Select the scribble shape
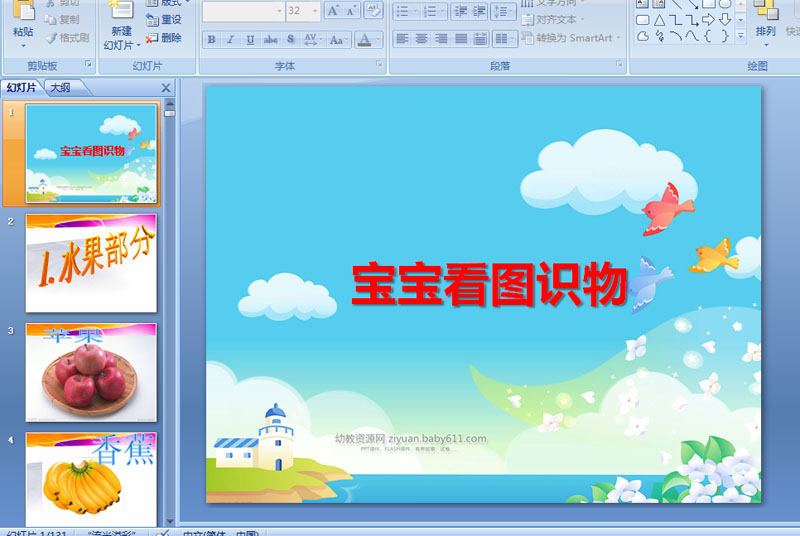This screenshot has width=800, height=536. [x=660, y=36]
